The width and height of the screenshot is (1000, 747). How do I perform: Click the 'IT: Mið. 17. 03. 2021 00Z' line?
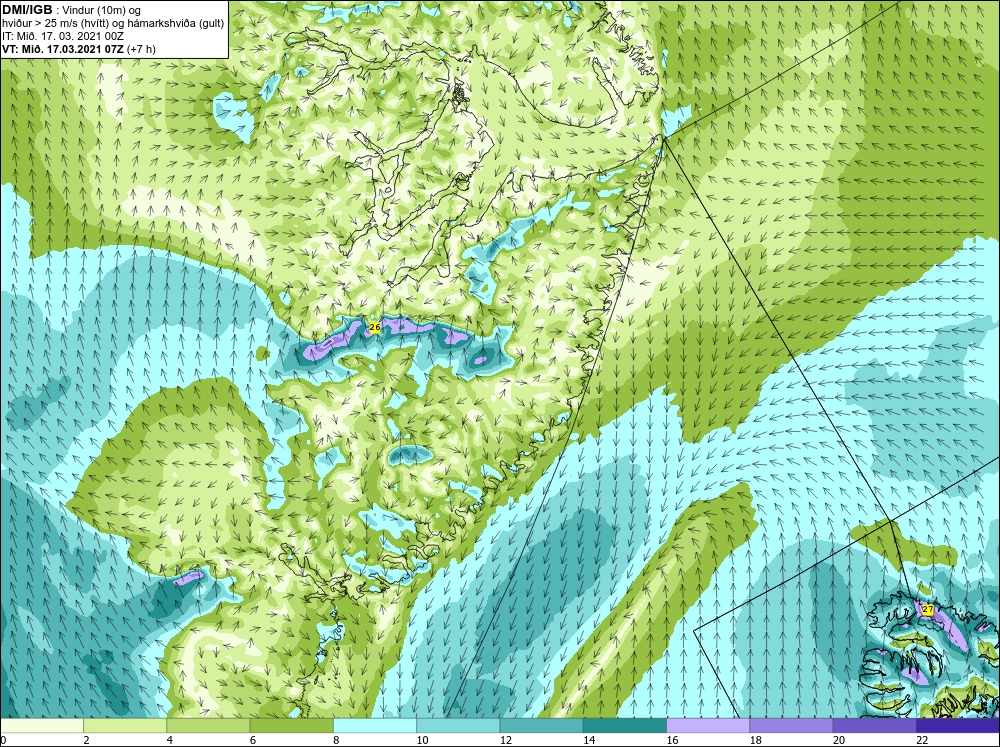coord(61,36)
